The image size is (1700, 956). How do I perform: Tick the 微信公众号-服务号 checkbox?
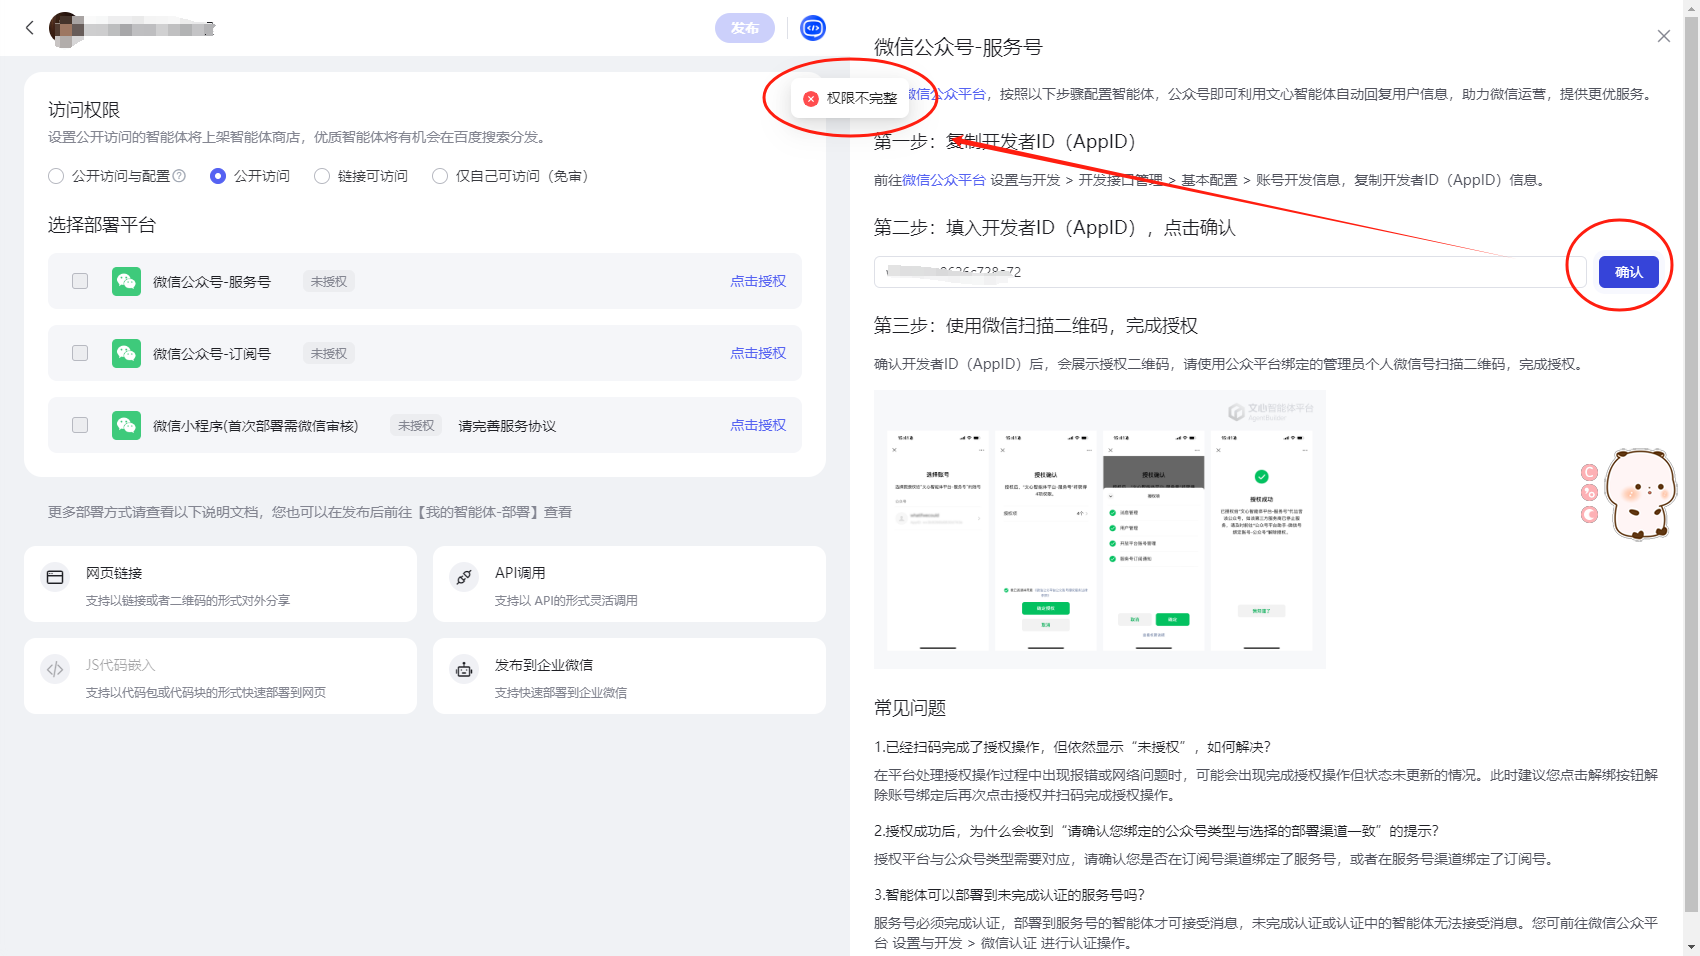[x=80, y=281]
